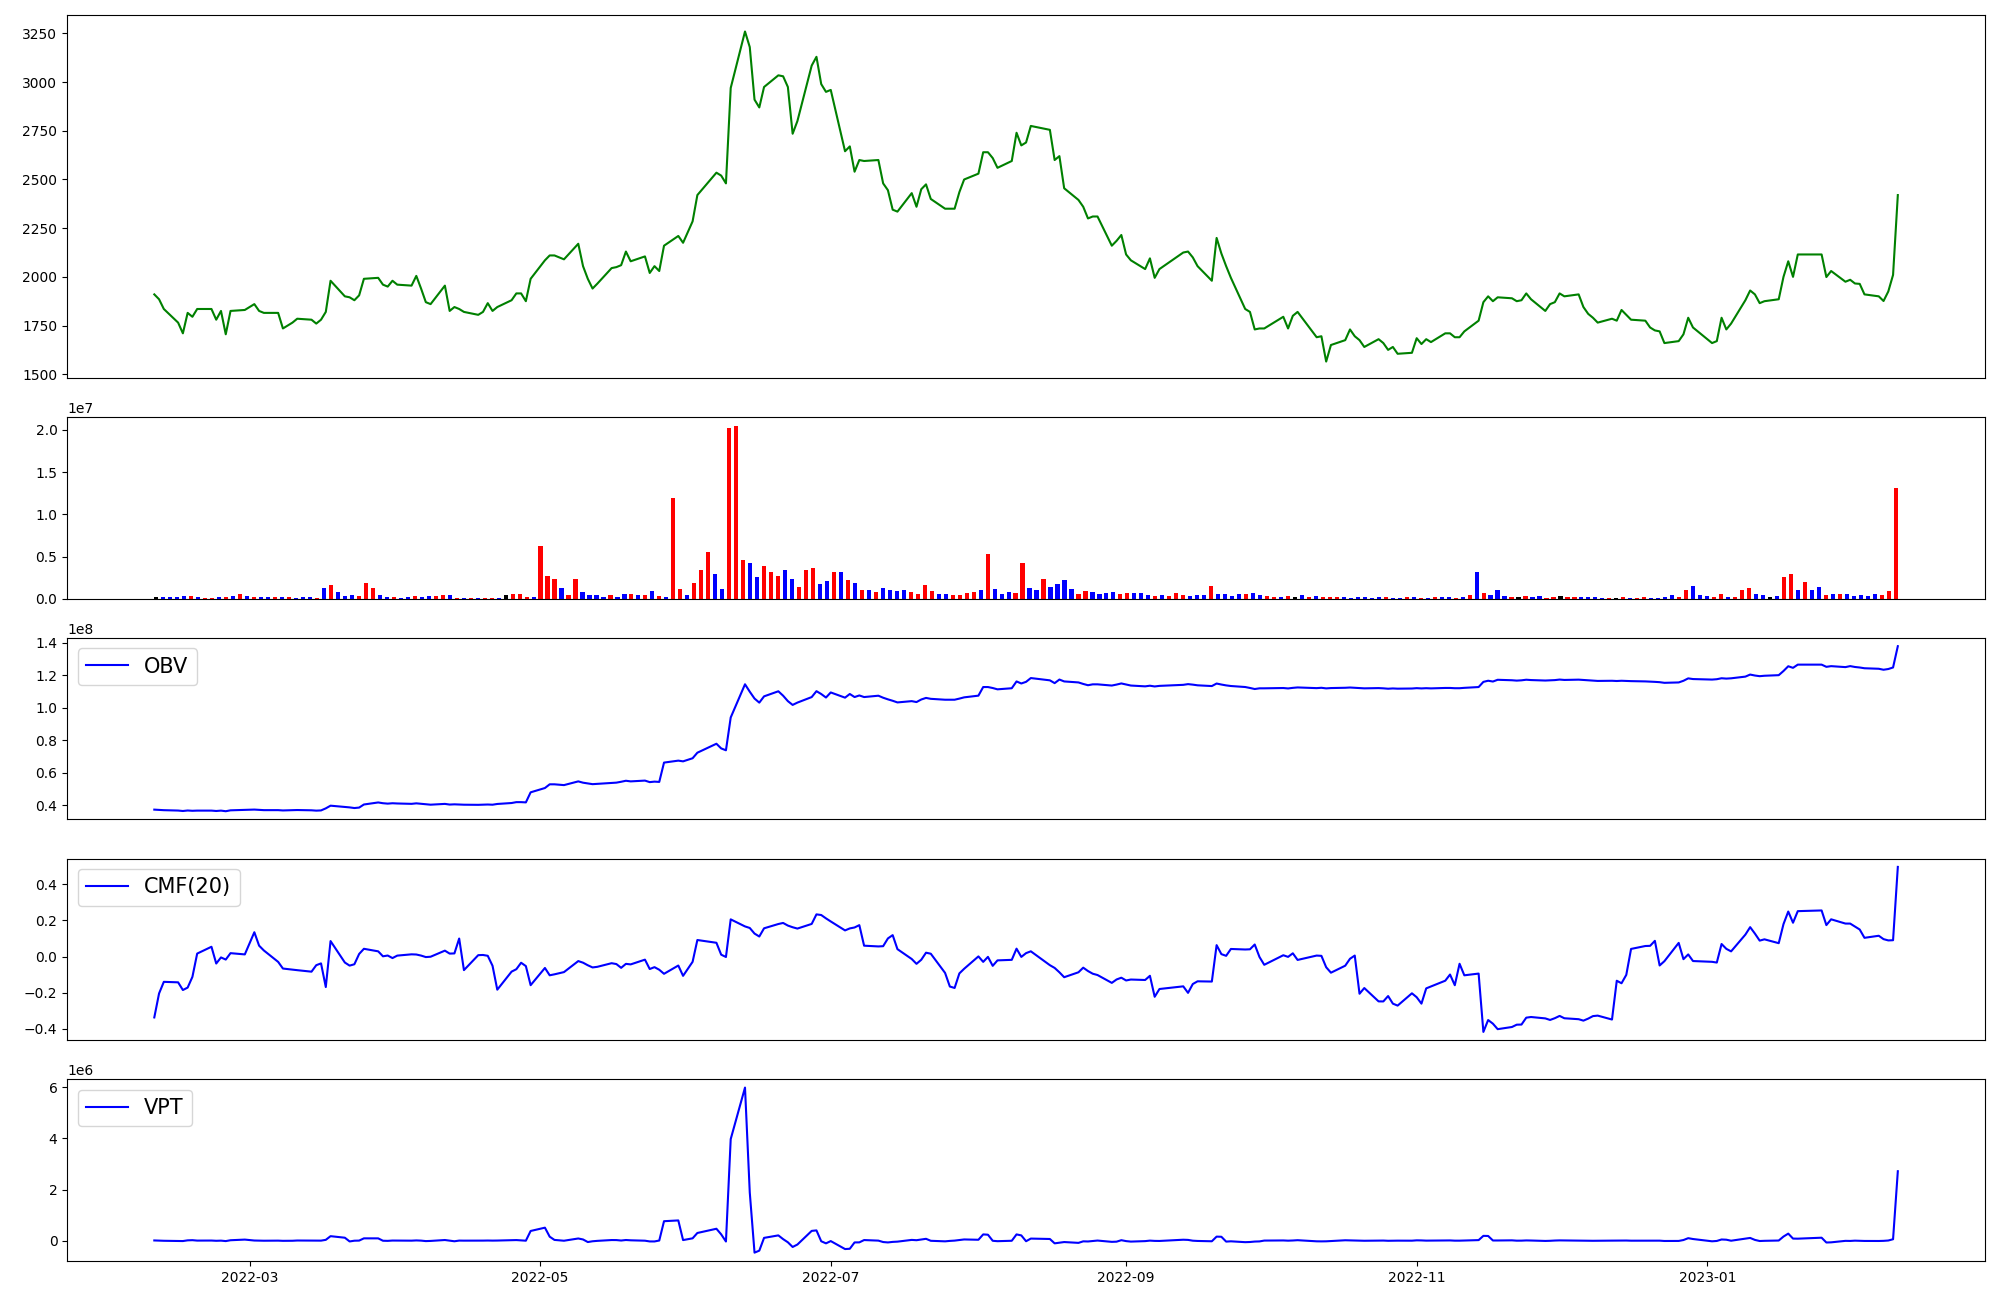Select the 2023-01 x-axis date label
2000x1300 pixels.
pos(1707,1277)
